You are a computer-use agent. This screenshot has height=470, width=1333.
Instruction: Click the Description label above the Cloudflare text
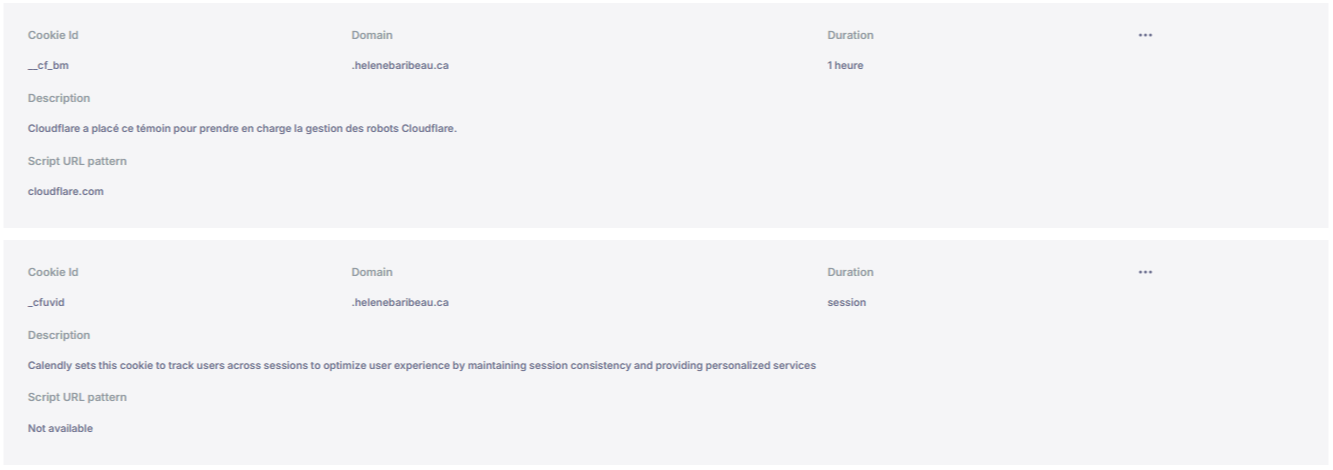pos(58,98)
